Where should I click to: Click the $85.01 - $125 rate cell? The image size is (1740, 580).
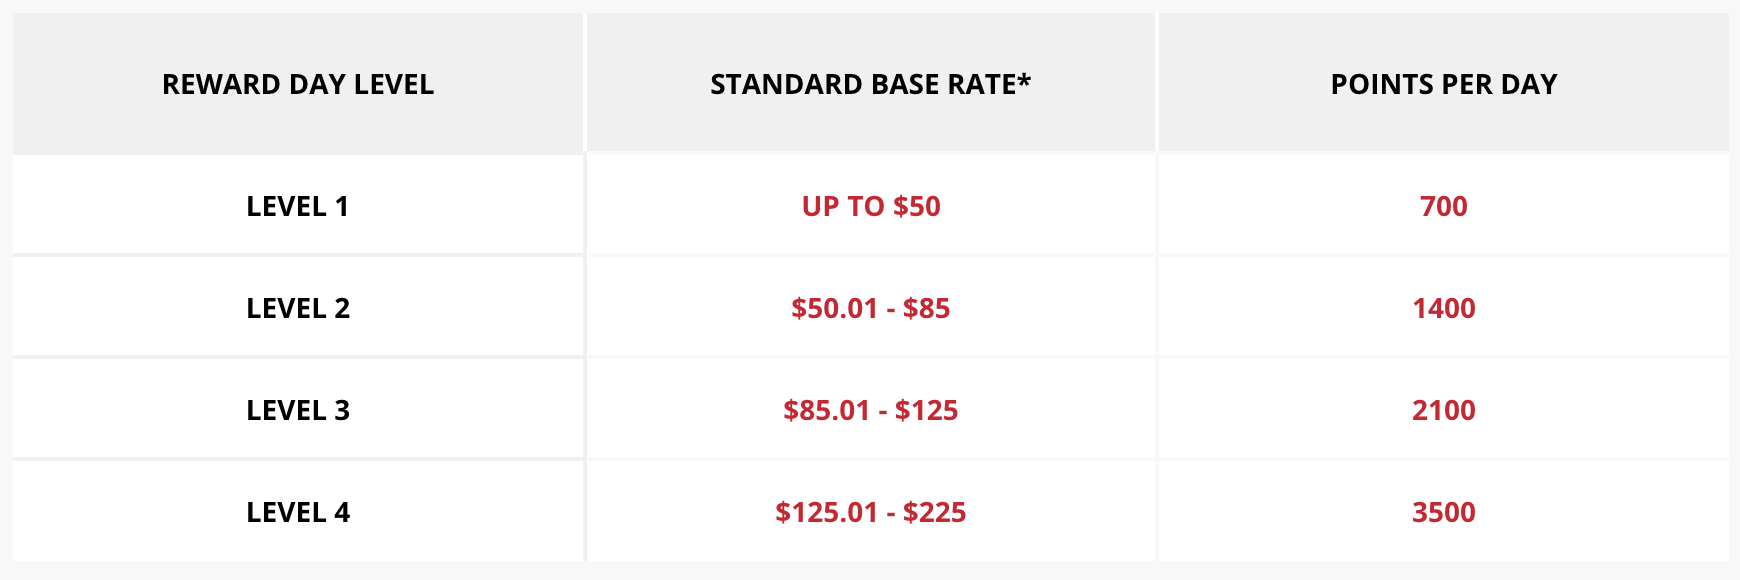point(870,410)
